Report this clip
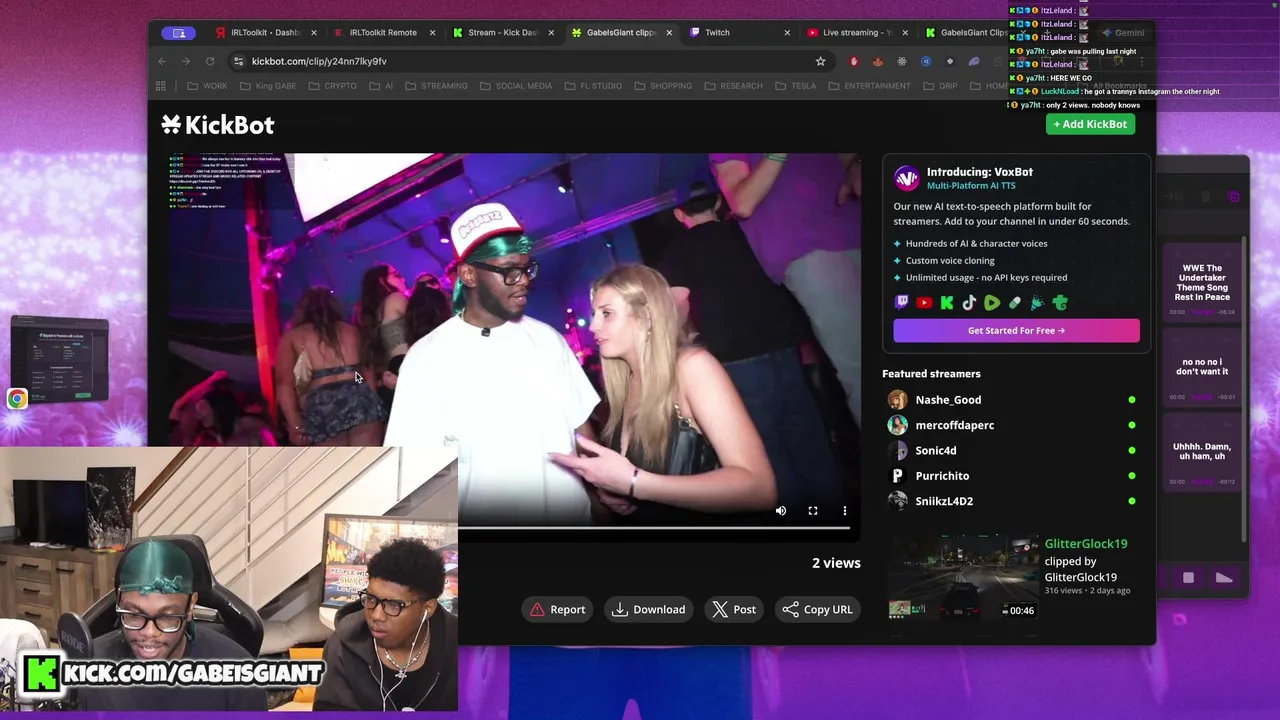Viewport: 1280px width, 720px height. 558,609
